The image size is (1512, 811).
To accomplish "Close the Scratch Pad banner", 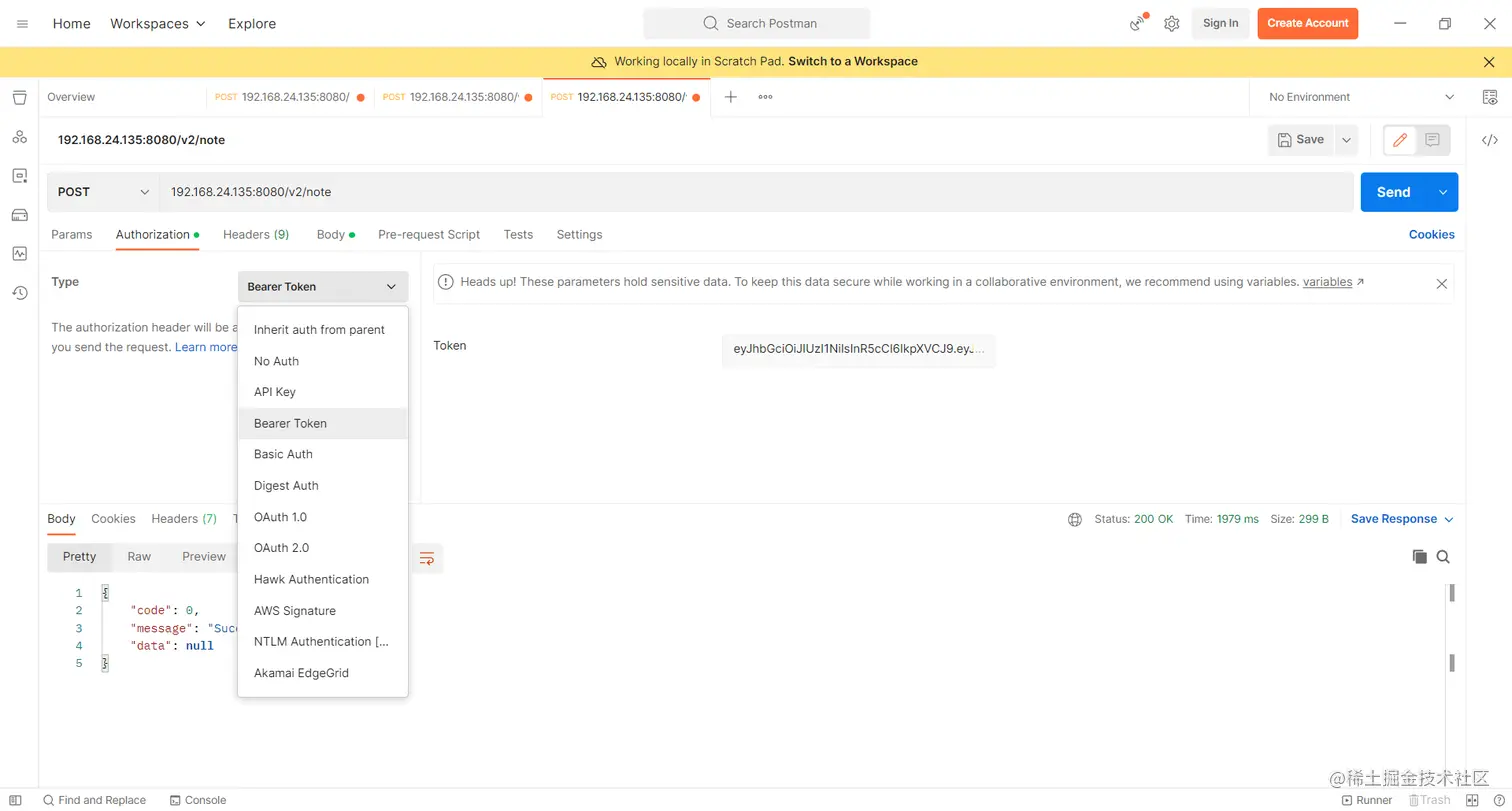I will [1489, 61].
